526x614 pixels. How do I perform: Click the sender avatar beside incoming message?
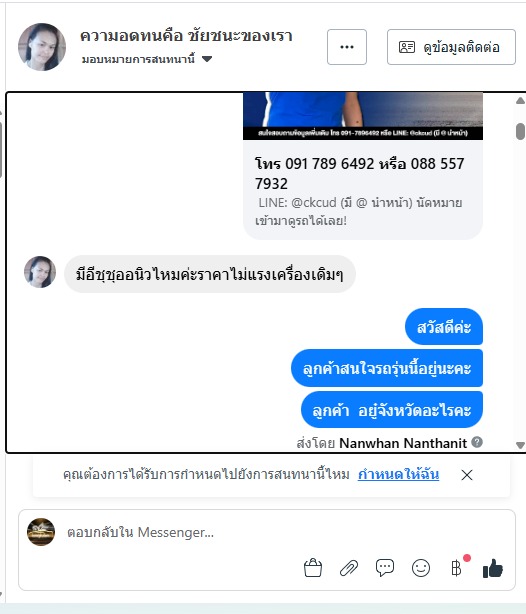pyautogui.click(x=40, y=272)
